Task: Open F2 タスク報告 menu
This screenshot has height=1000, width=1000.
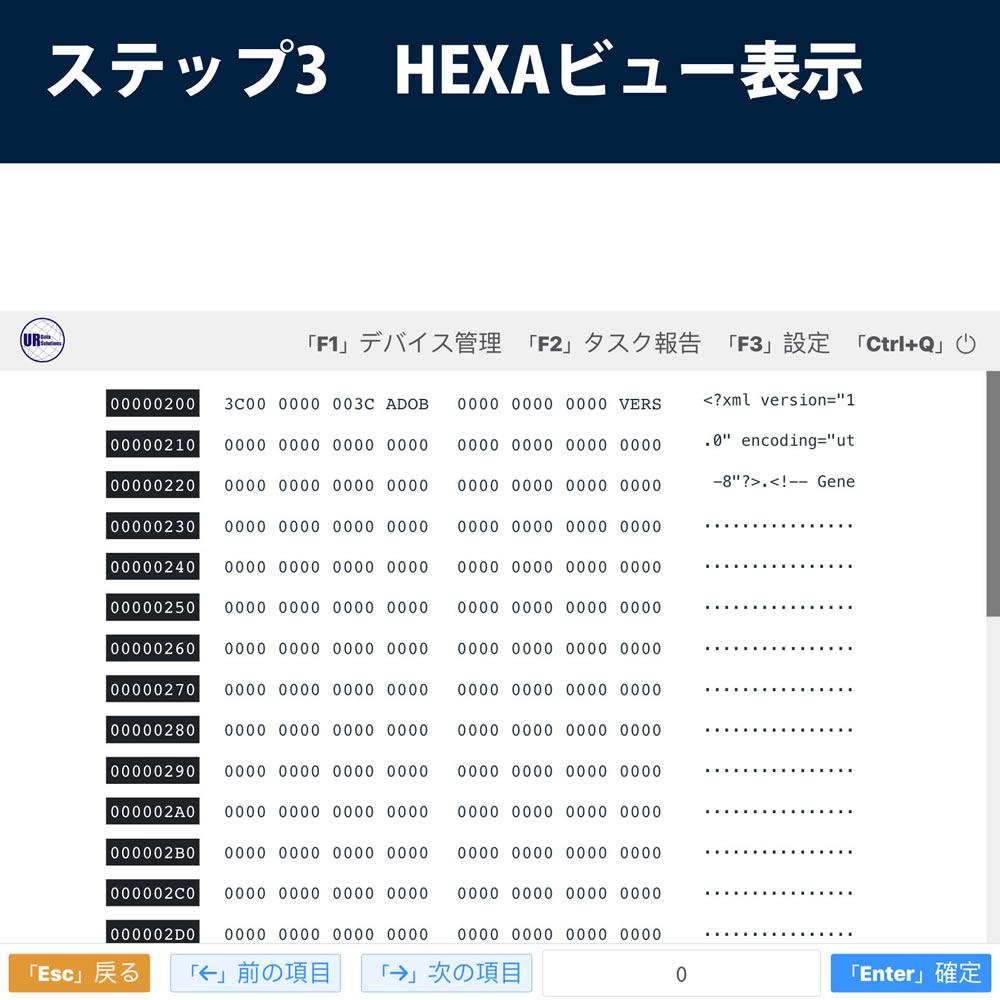Action: [x=613, y=344]
